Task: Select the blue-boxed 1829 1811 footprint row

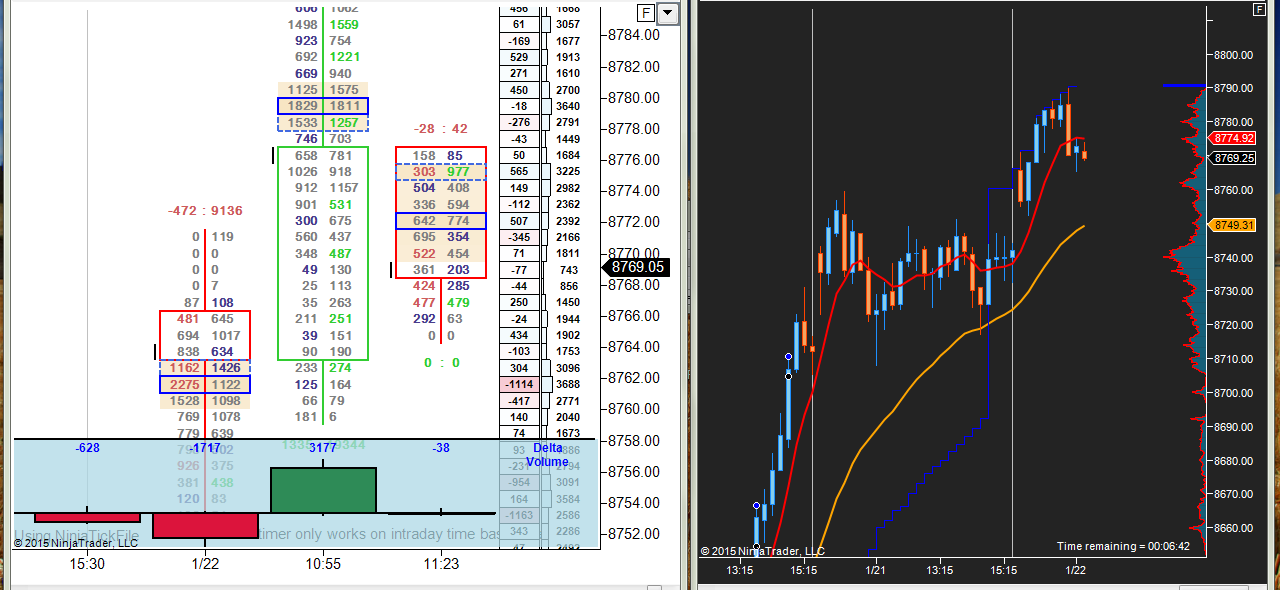Action: (x=323, y=106)
